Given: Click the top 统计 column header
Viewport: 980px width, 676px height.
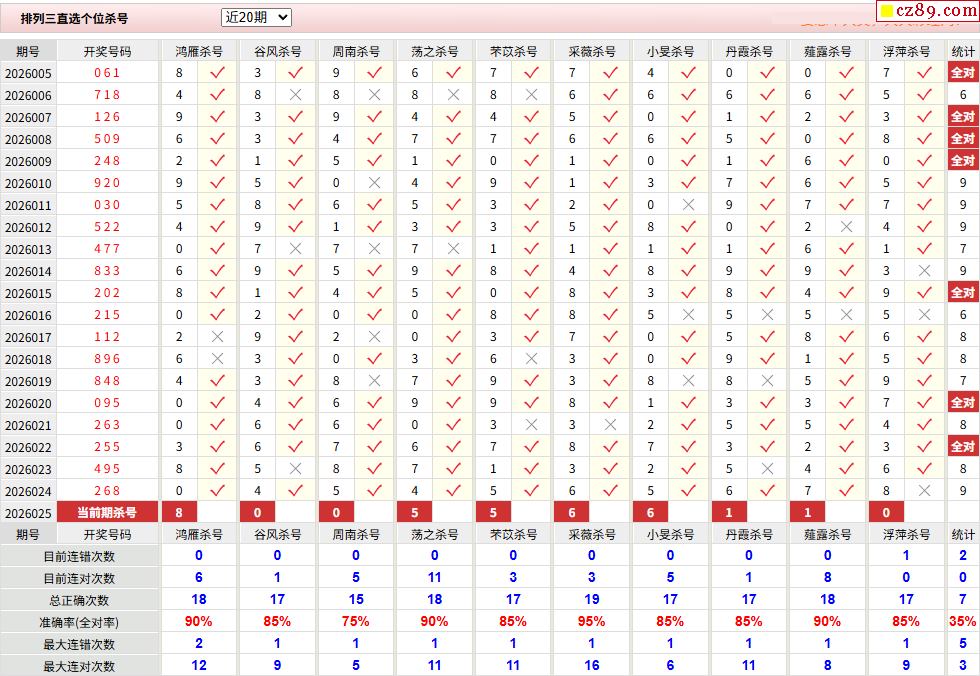Looking at the screenshot, I should [x=963, y=51].
